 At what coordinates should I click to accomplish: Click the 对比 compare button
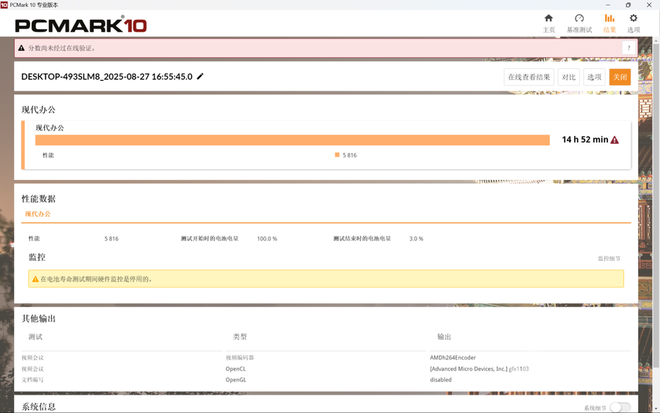[x=568, y=77]
